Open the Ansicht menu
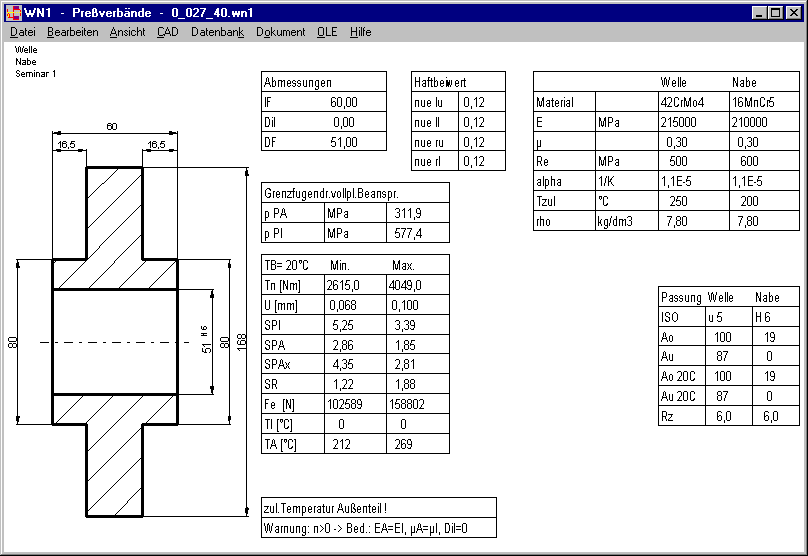 pyautogui.click(x=127, y=32)
